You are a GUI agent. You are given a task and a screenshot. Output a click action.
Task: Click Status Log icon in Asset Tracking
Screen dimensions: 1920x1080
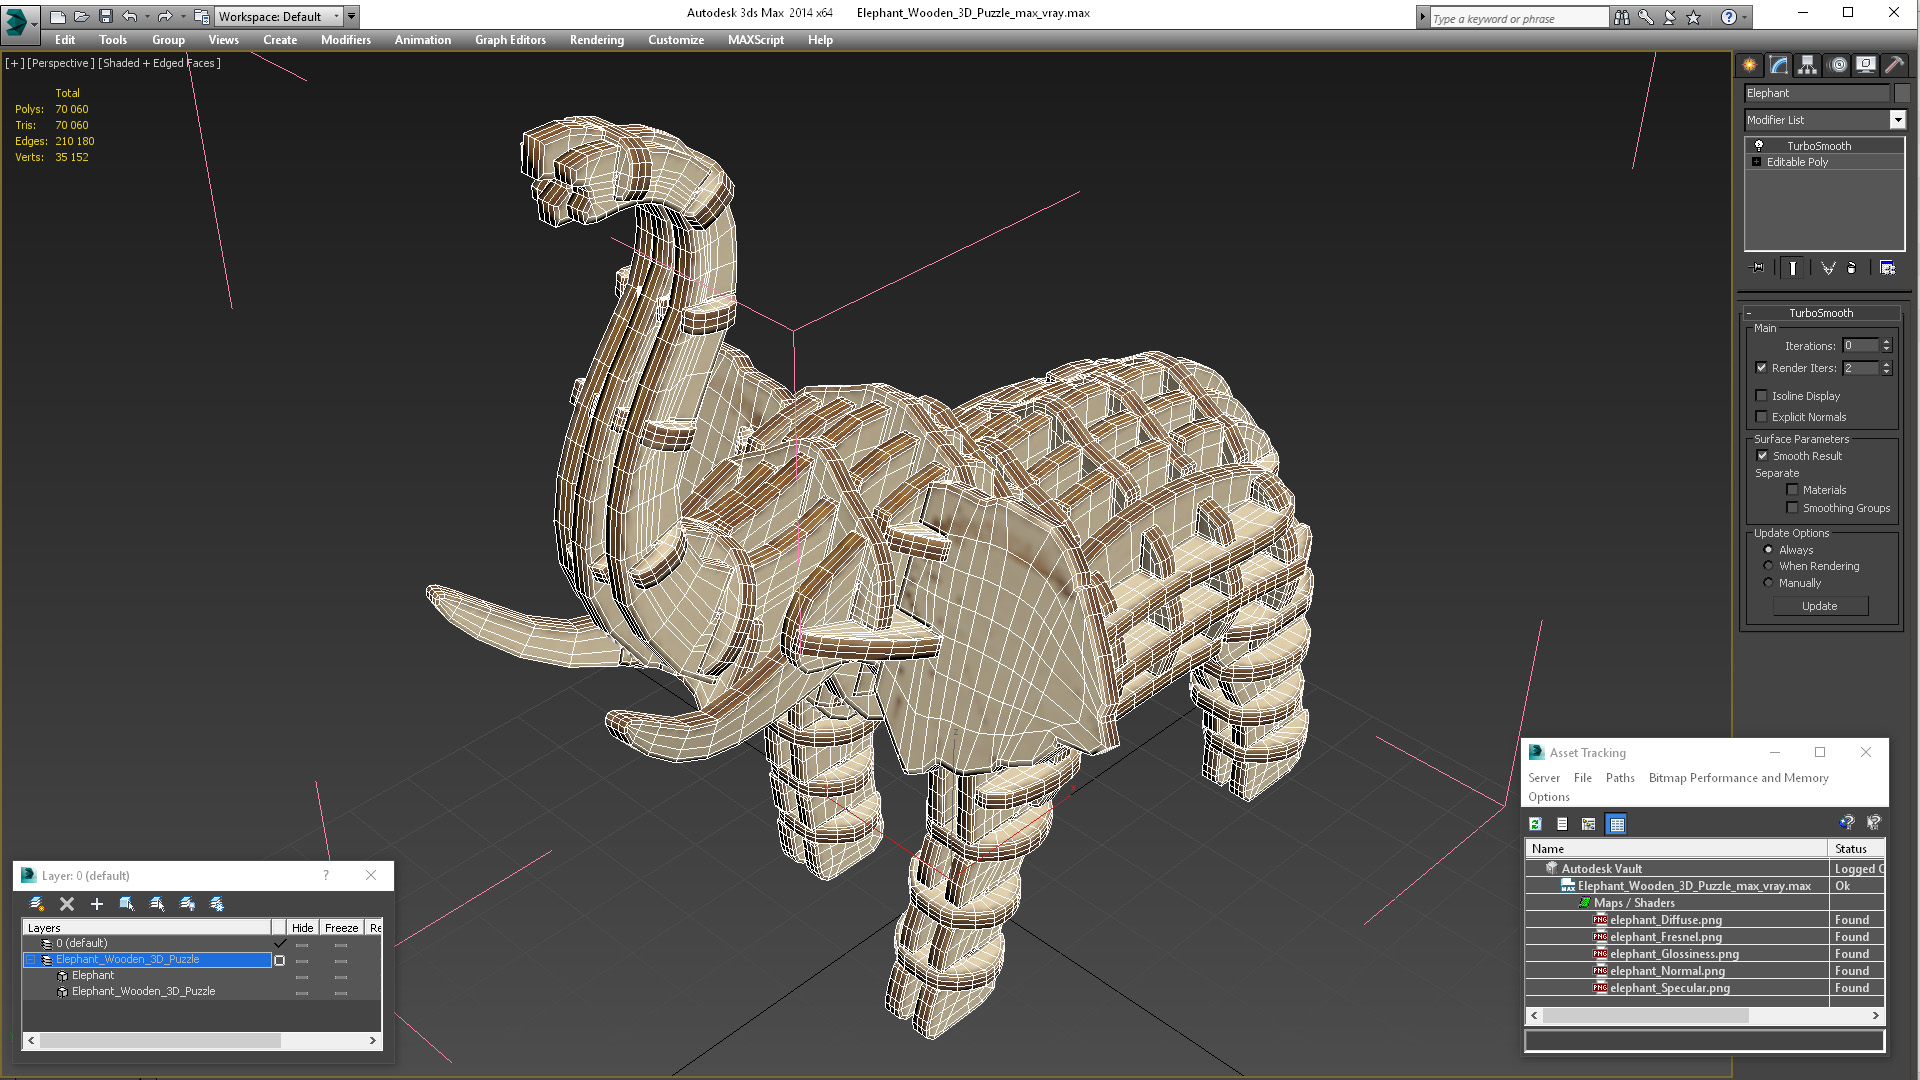tap(1562, 824)
